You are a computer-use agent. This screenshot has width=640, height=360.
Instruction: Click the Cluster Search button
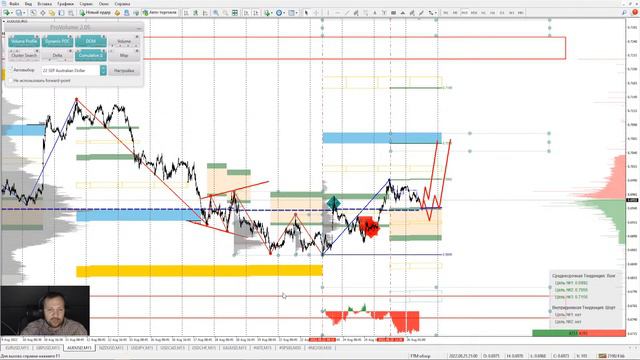(24, 55)
